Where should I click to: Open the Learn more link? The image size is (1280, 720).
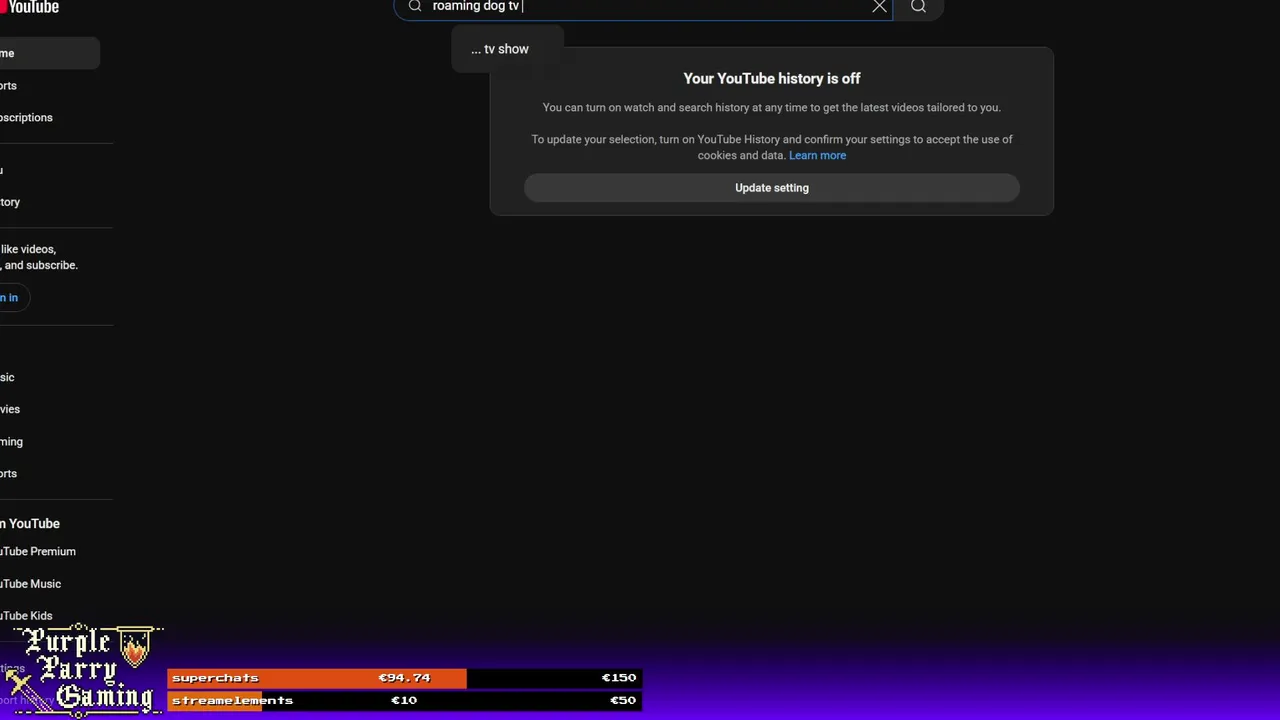[817, 155]
